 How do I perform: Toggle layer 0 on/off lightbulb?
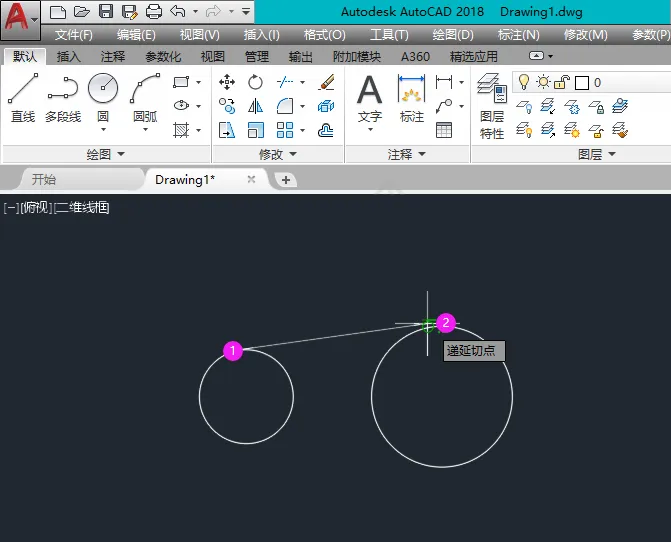(524, 82)
